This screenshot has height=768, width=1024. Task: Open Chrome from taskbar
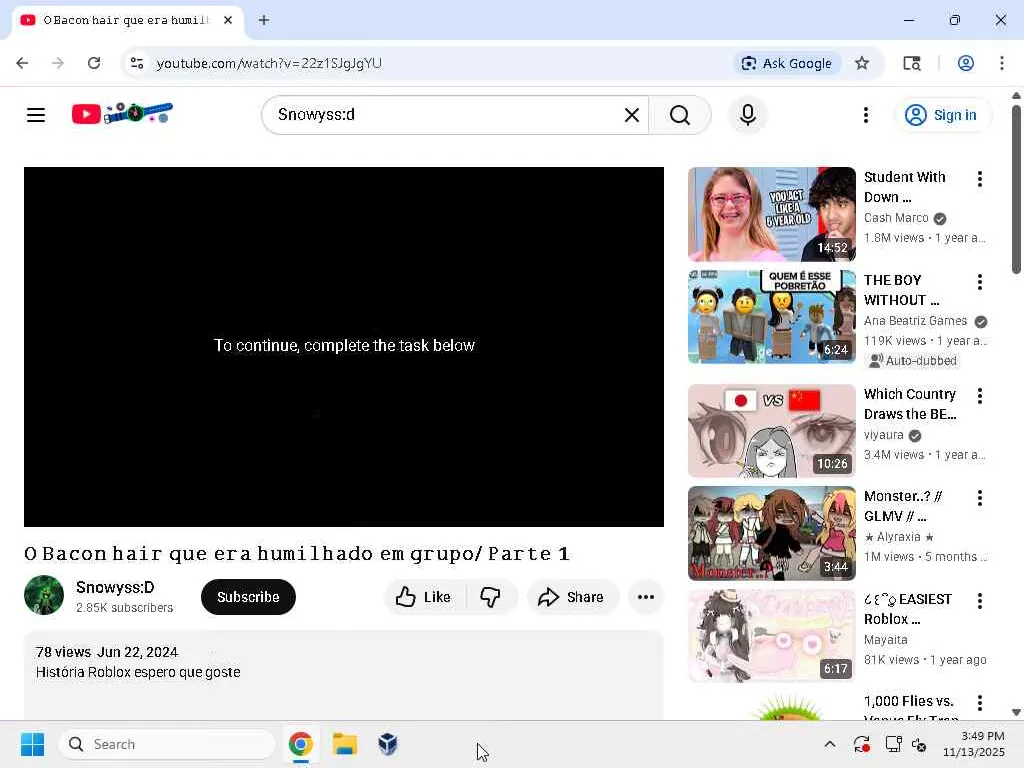[300, 744]
